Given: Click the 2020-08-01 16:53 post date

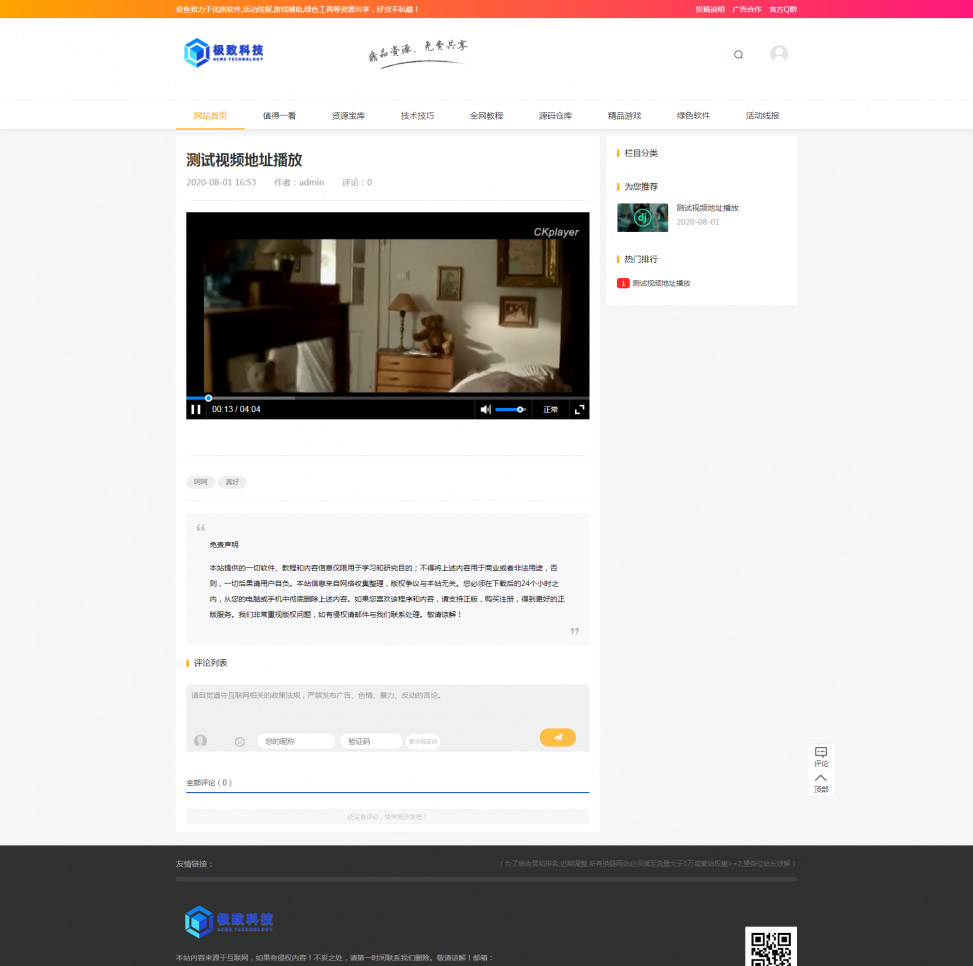Looking at the screenshot, I should pyautogui.click(x=221, y=182).
